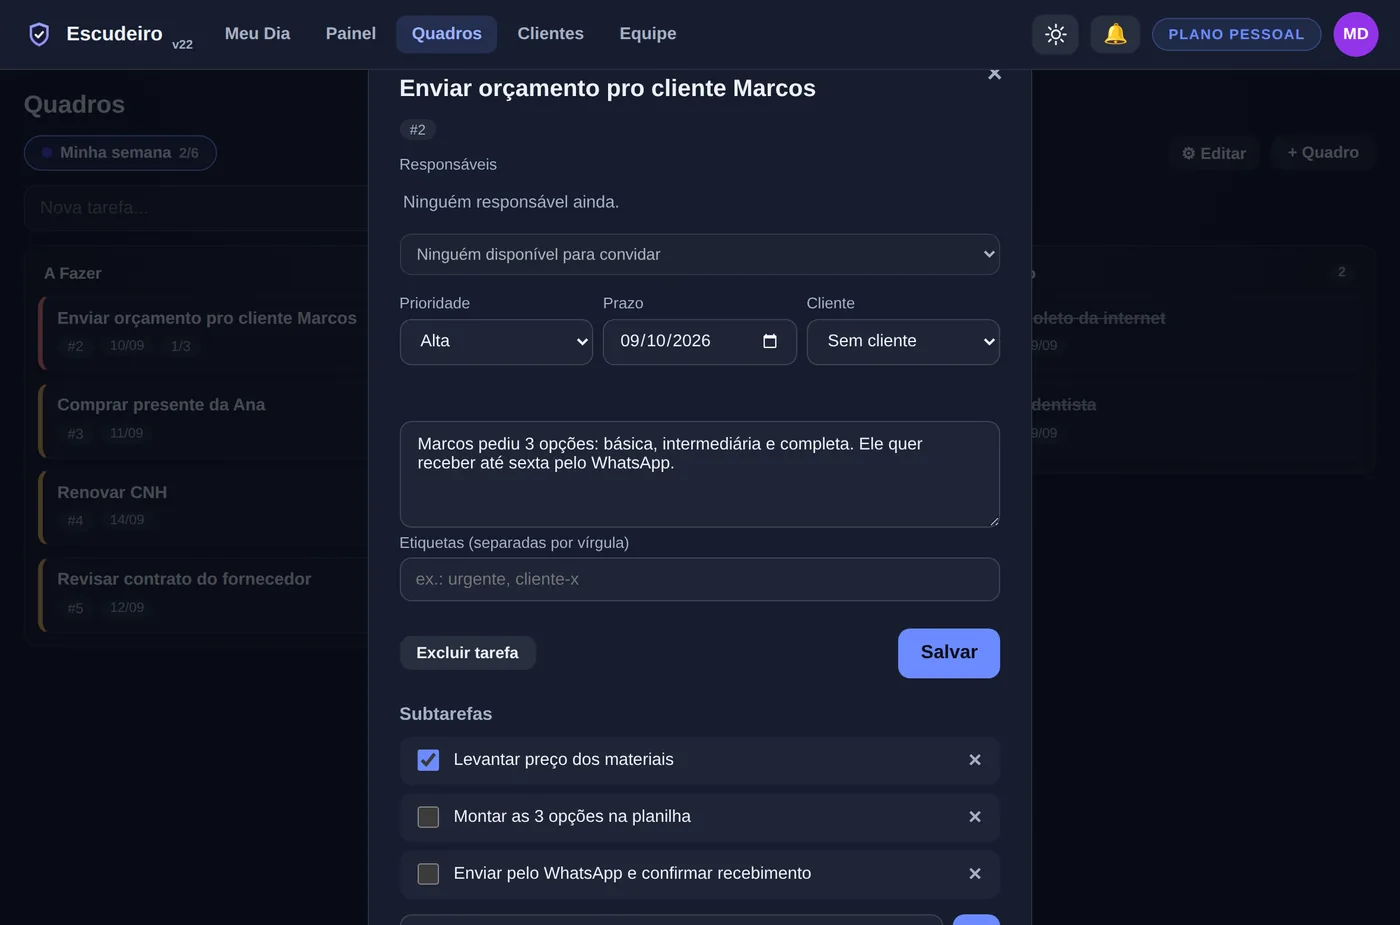Uncheck Levantar preço dos materiais subtask
Image resolution: width=1400 pixels, height=925 pixels.
(428, 760)
